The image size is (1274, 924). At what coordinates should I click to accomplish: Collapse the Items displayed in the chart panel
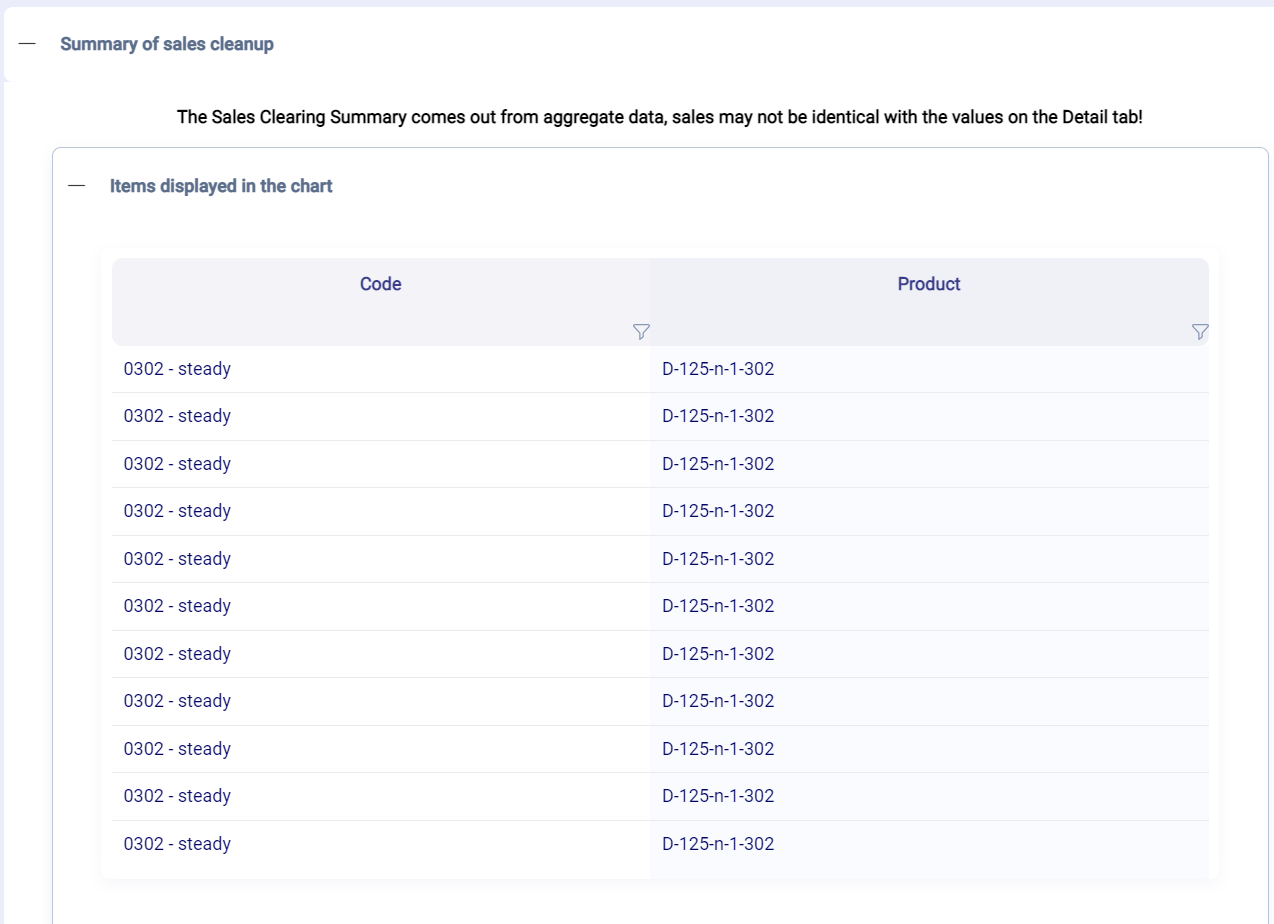(77, 186)
